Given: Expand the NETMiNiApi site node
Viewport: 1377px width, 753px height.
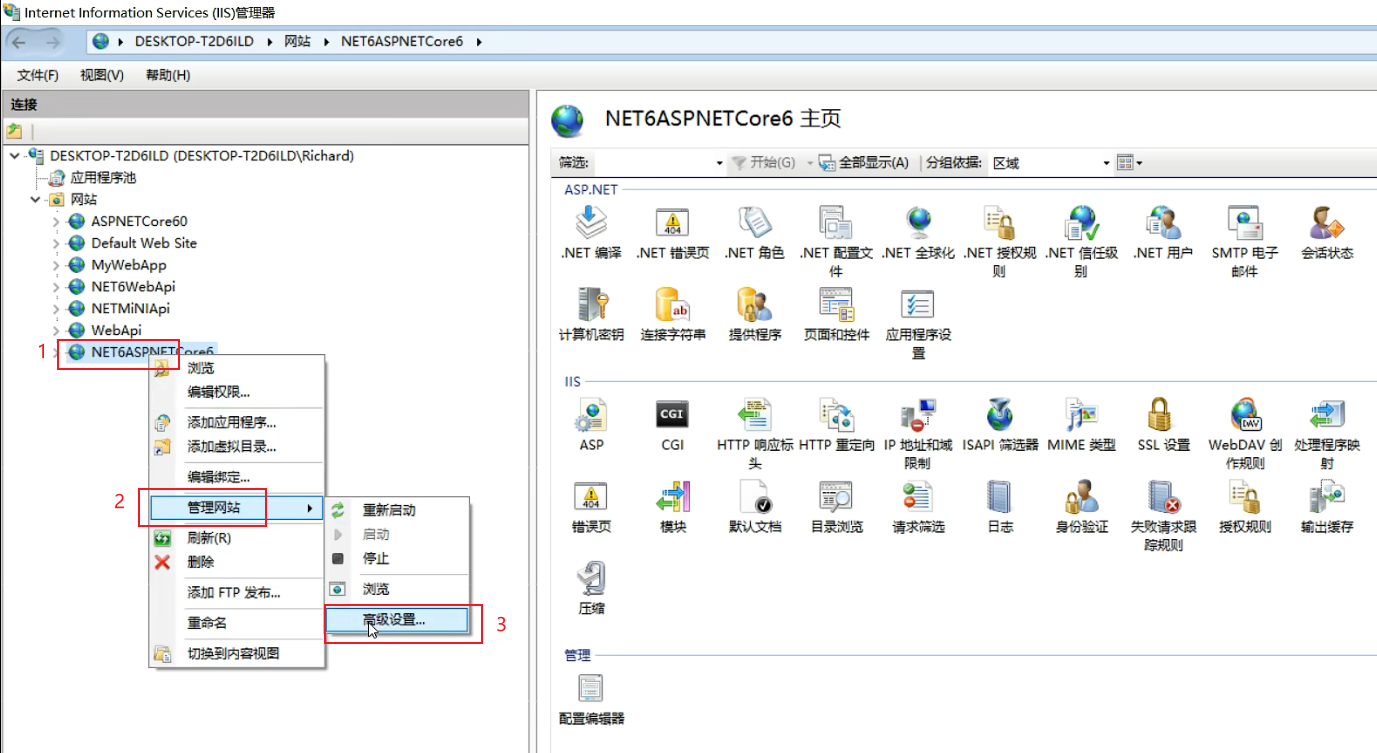Looking at the screenshot, I should click(56, 309).
